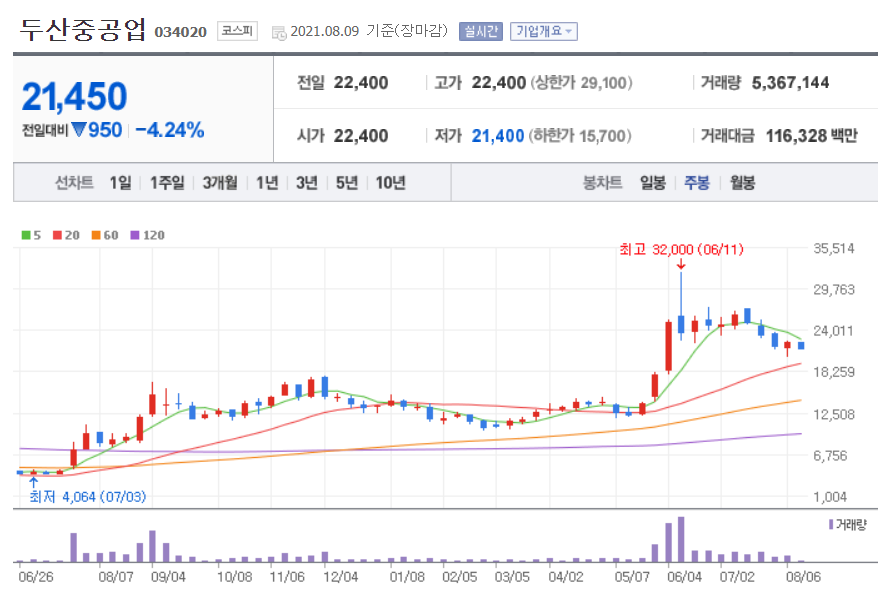Click the 상한가 29,100 text

pyautogui.click(x=581, y=83)
